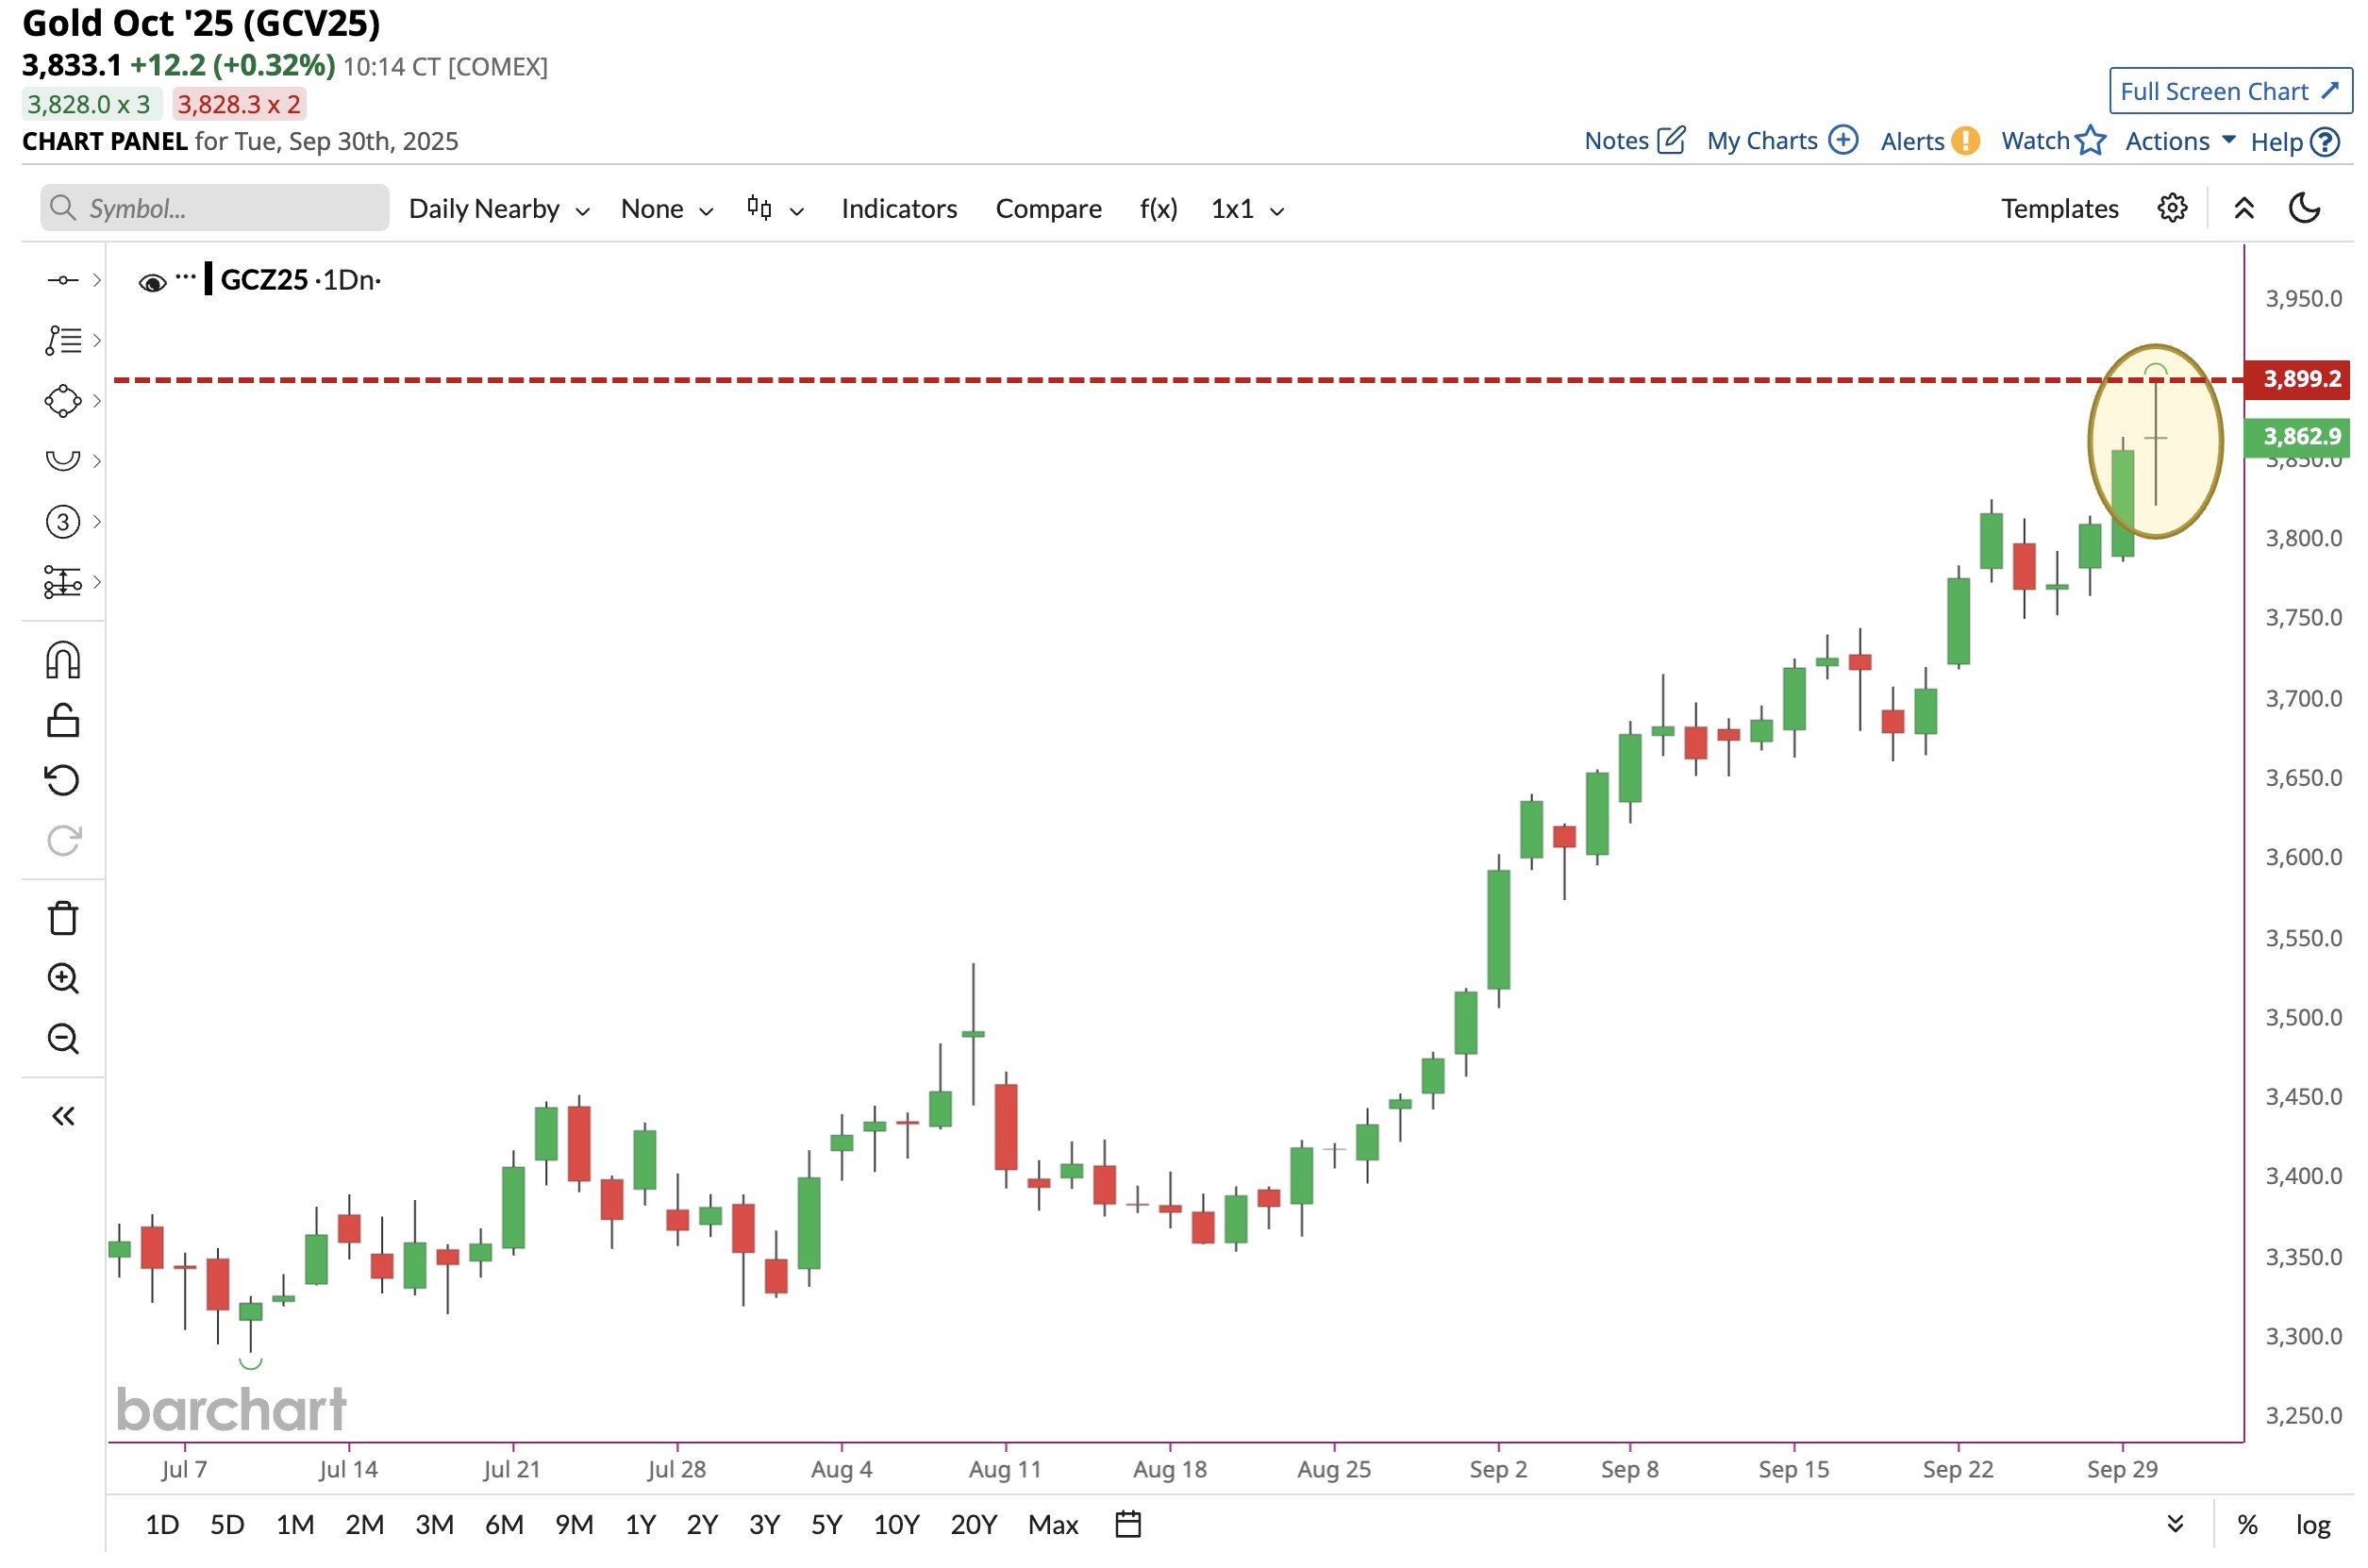Toggle percent scale on price axis
This screenshot has width=2368, height=1568.
pyautogui.click(x=2247, y=1524)
